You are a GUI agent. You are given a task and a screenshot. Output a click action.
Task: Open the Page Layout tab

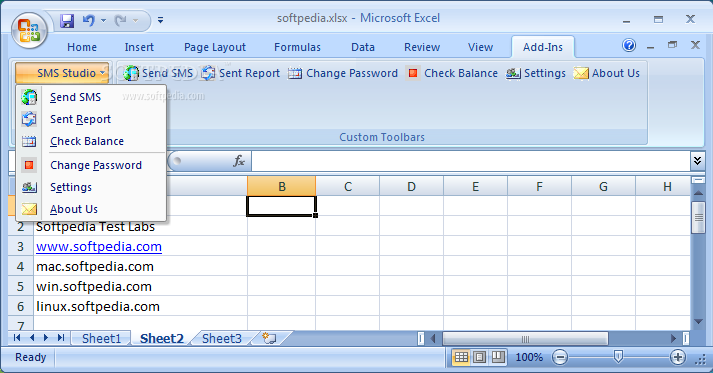point(215,47)
